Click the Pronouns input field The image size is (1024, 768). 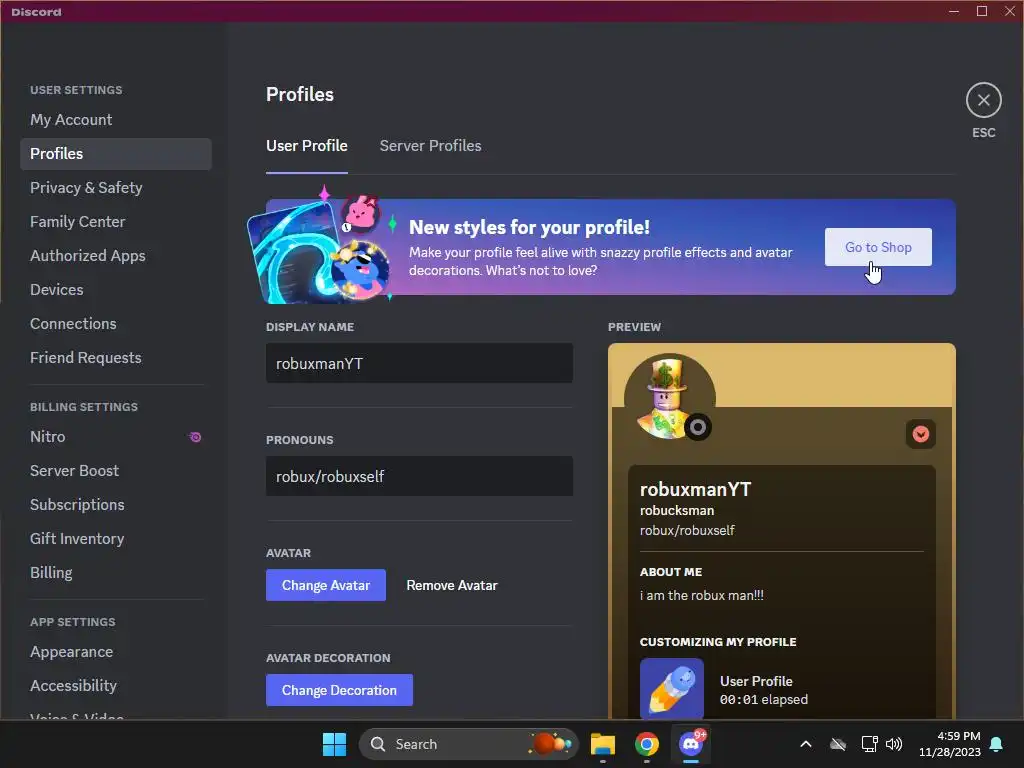[x=419, y=477]
